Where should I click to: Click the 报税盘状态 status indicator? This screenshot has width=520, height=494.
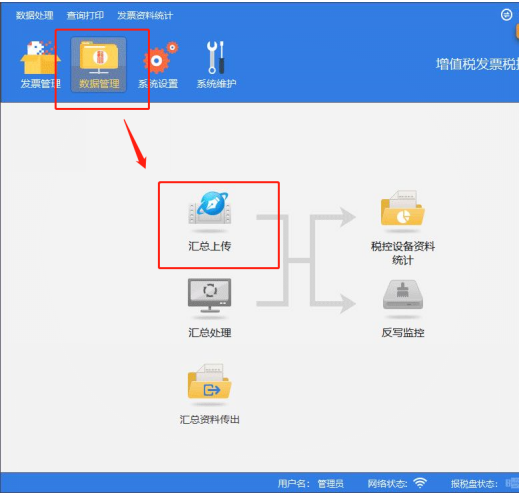[512, 483]
